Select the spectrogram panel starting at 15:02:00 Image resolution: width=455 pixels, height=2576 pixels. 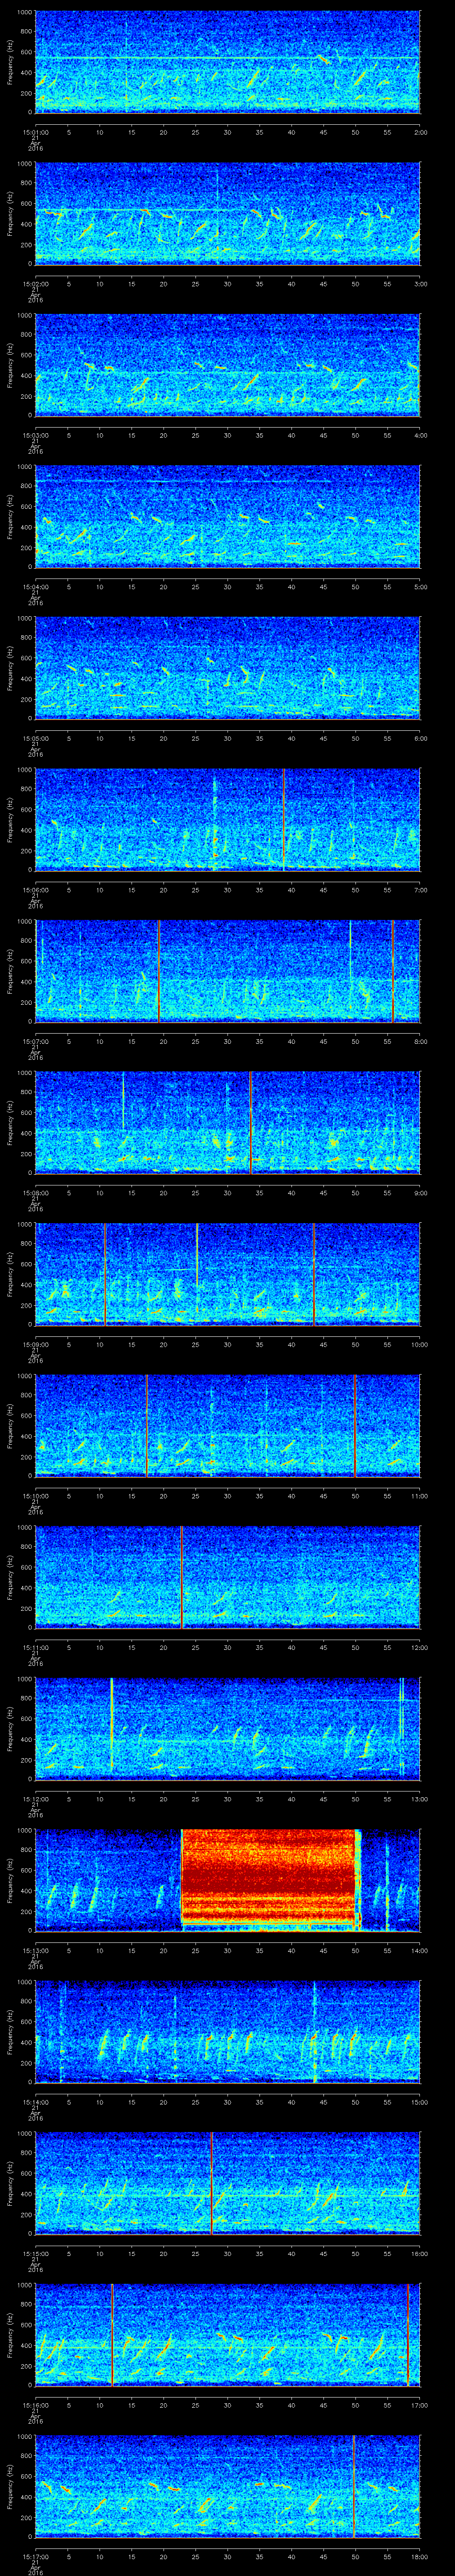click(228, 213)
